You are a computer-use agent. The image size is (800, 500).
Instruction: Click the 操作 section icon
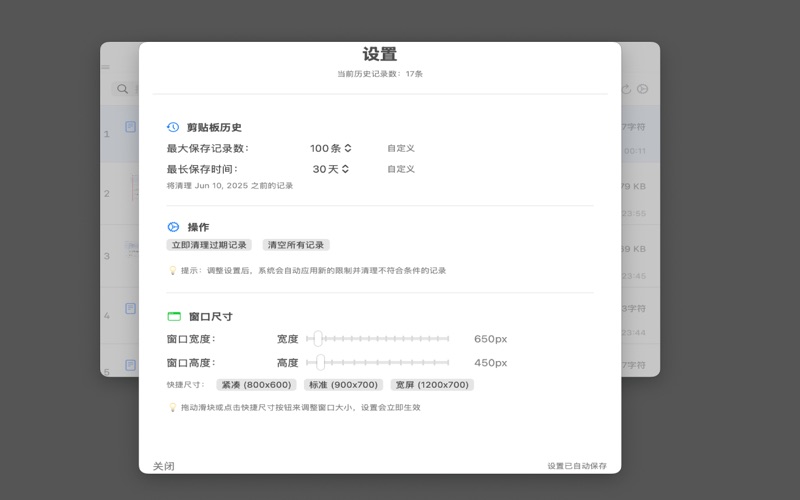point(173,227)
